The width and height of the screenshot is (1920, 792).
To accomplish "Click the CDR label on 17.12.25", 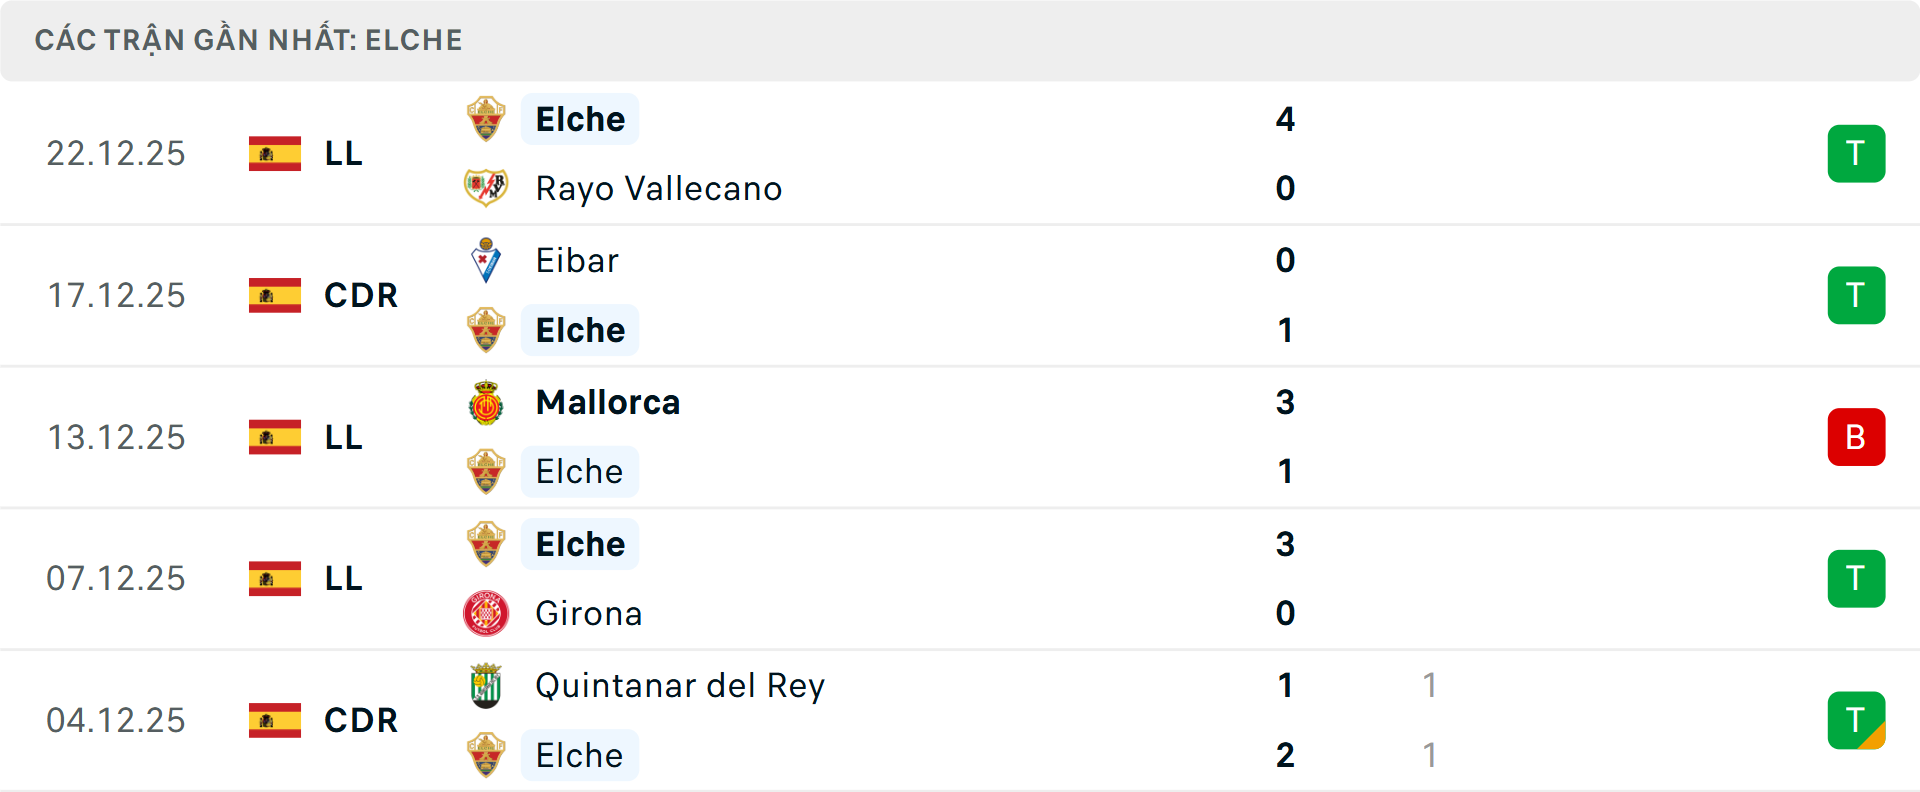I will (361, 295).
